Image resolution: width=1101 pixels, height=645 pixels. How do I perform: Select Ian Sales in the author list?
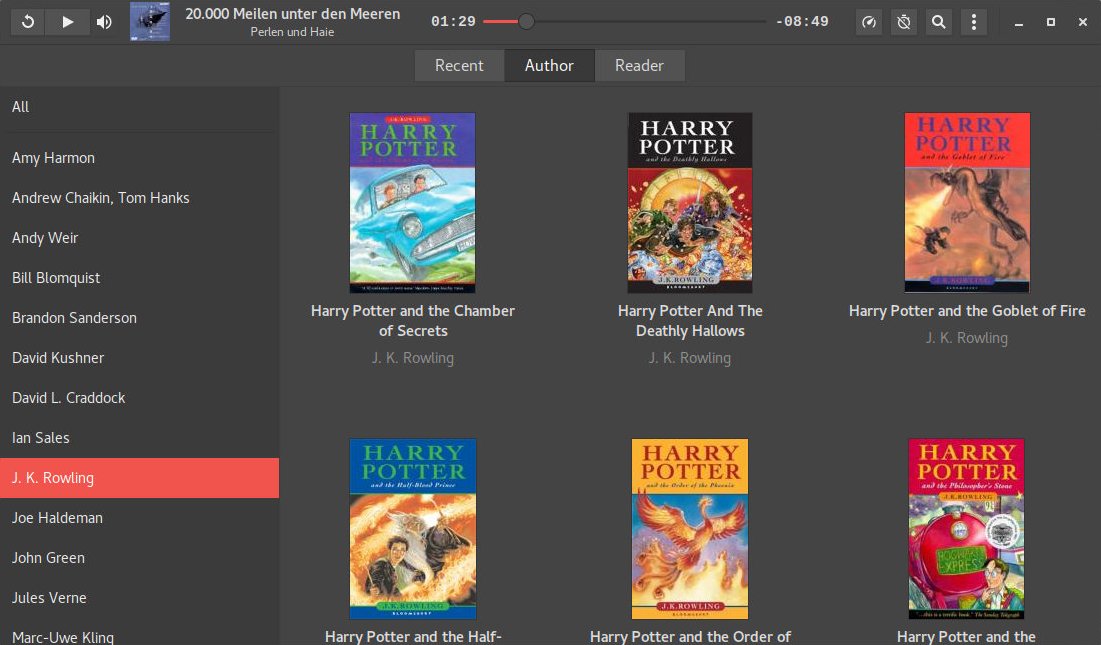(139, 438)
